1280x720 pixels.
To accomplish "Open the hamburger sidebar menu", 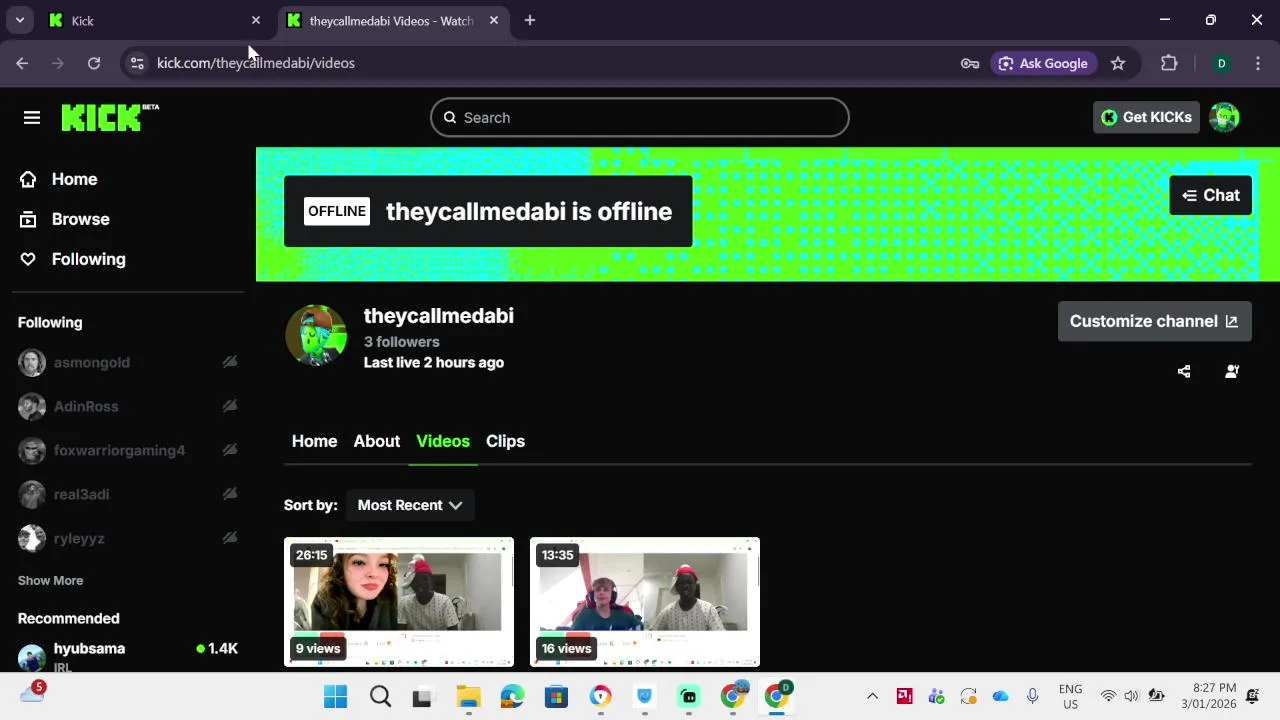I will [x=32, y=118].
